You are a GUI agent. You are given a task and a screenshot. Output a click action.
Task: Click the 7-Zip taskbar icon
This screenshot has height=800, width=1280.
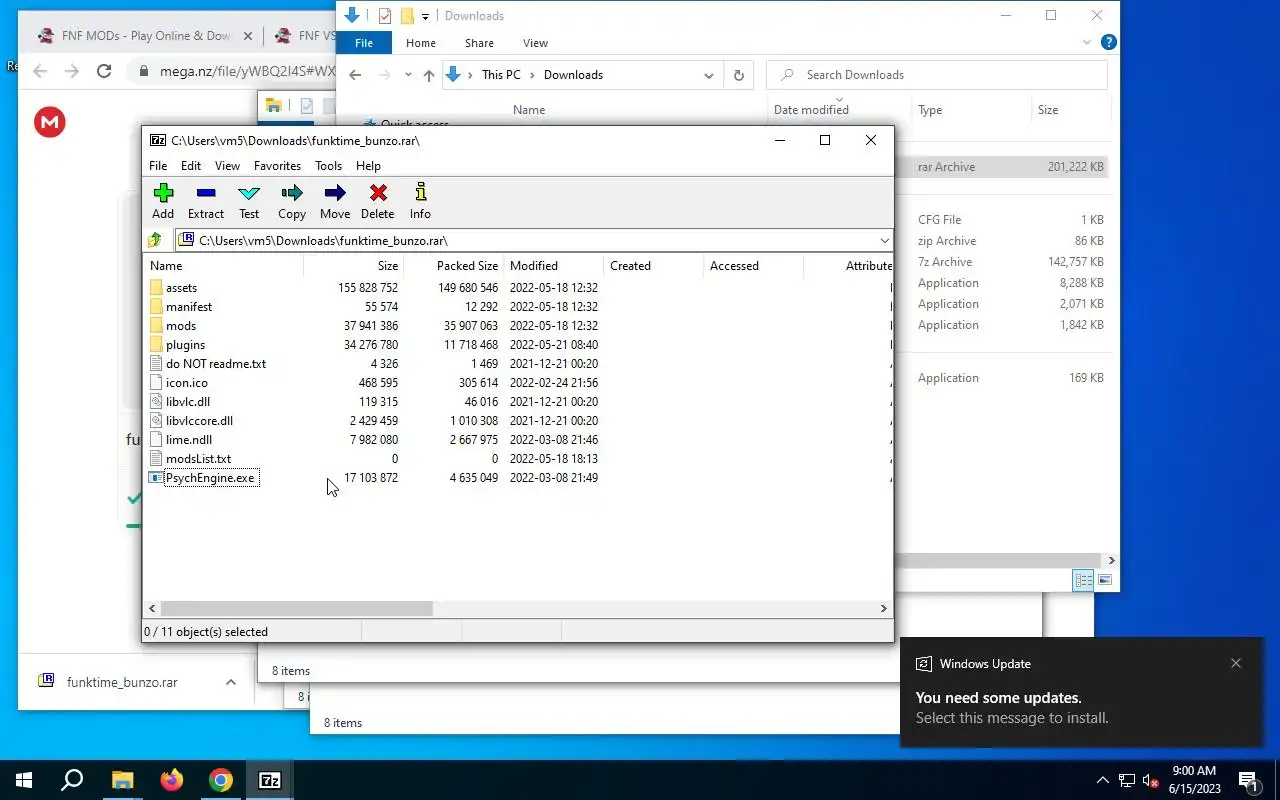point(270,780)
